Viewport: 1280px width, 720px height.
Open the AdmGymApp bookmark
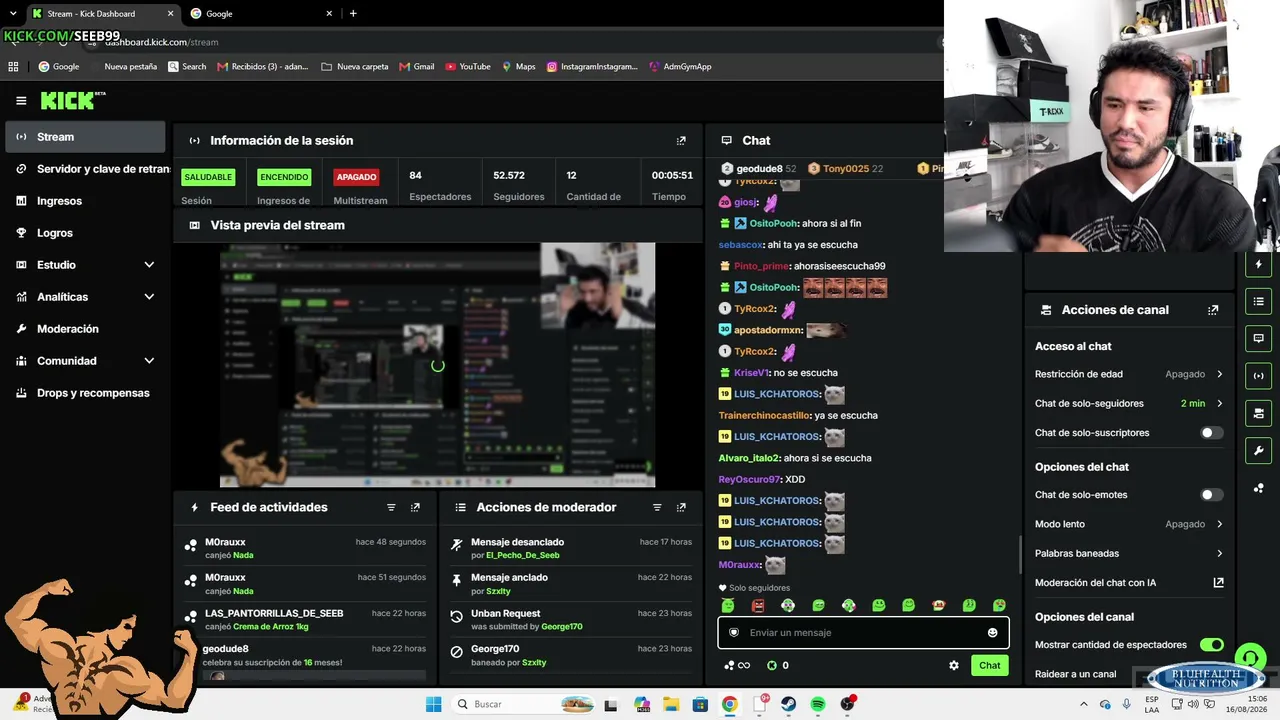680,67
